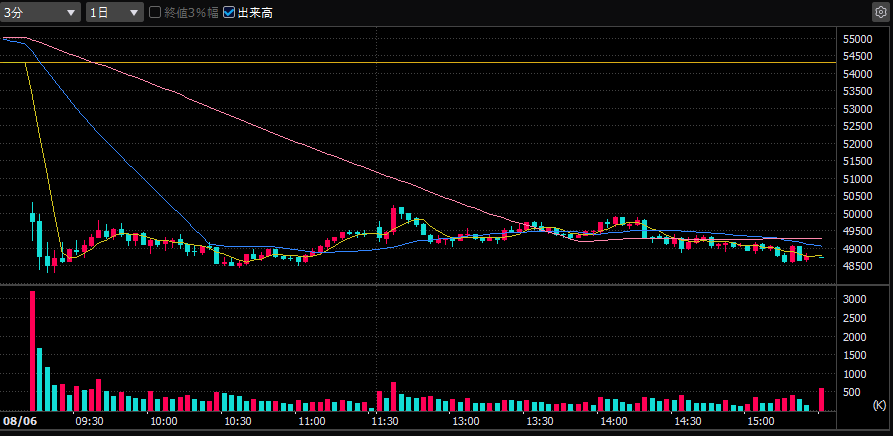Click the 49000 price axis label
This screenshot has width=893, height=436.
857,249
